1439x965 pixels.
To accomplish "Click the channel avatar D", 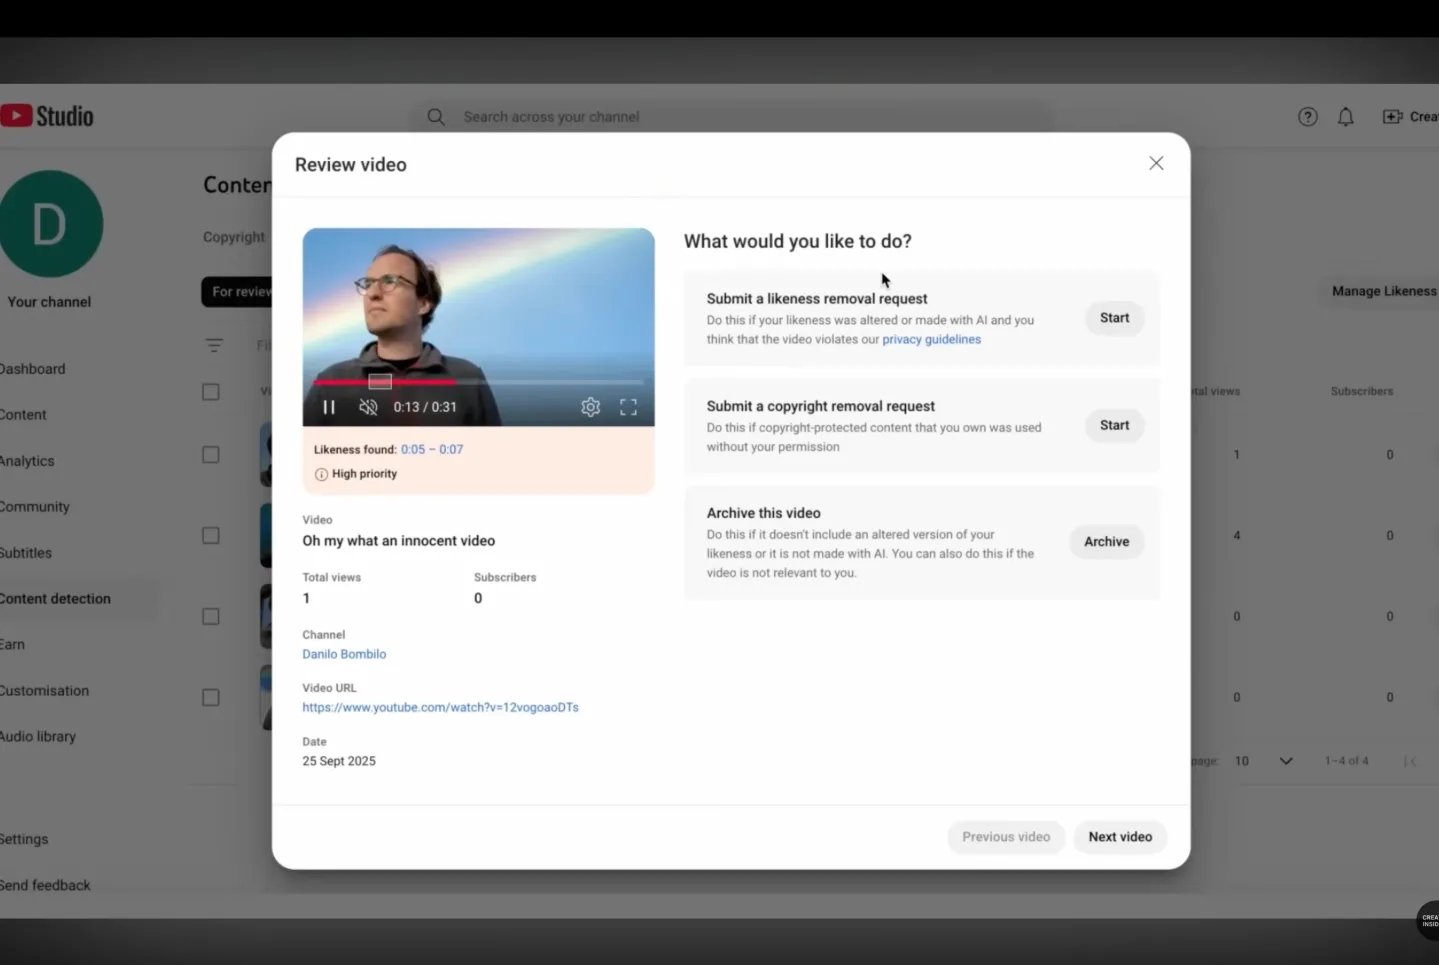I will [x=51, y=223].
